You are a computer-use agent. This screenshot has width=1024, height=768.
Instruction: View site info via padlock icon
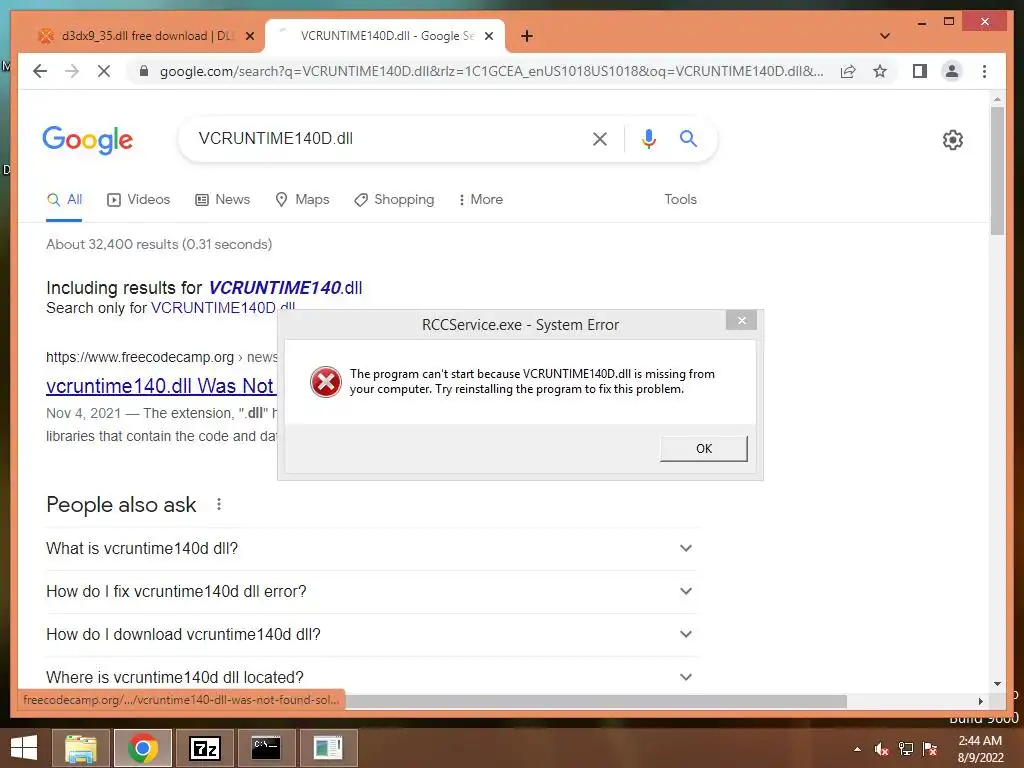(144, 71)
